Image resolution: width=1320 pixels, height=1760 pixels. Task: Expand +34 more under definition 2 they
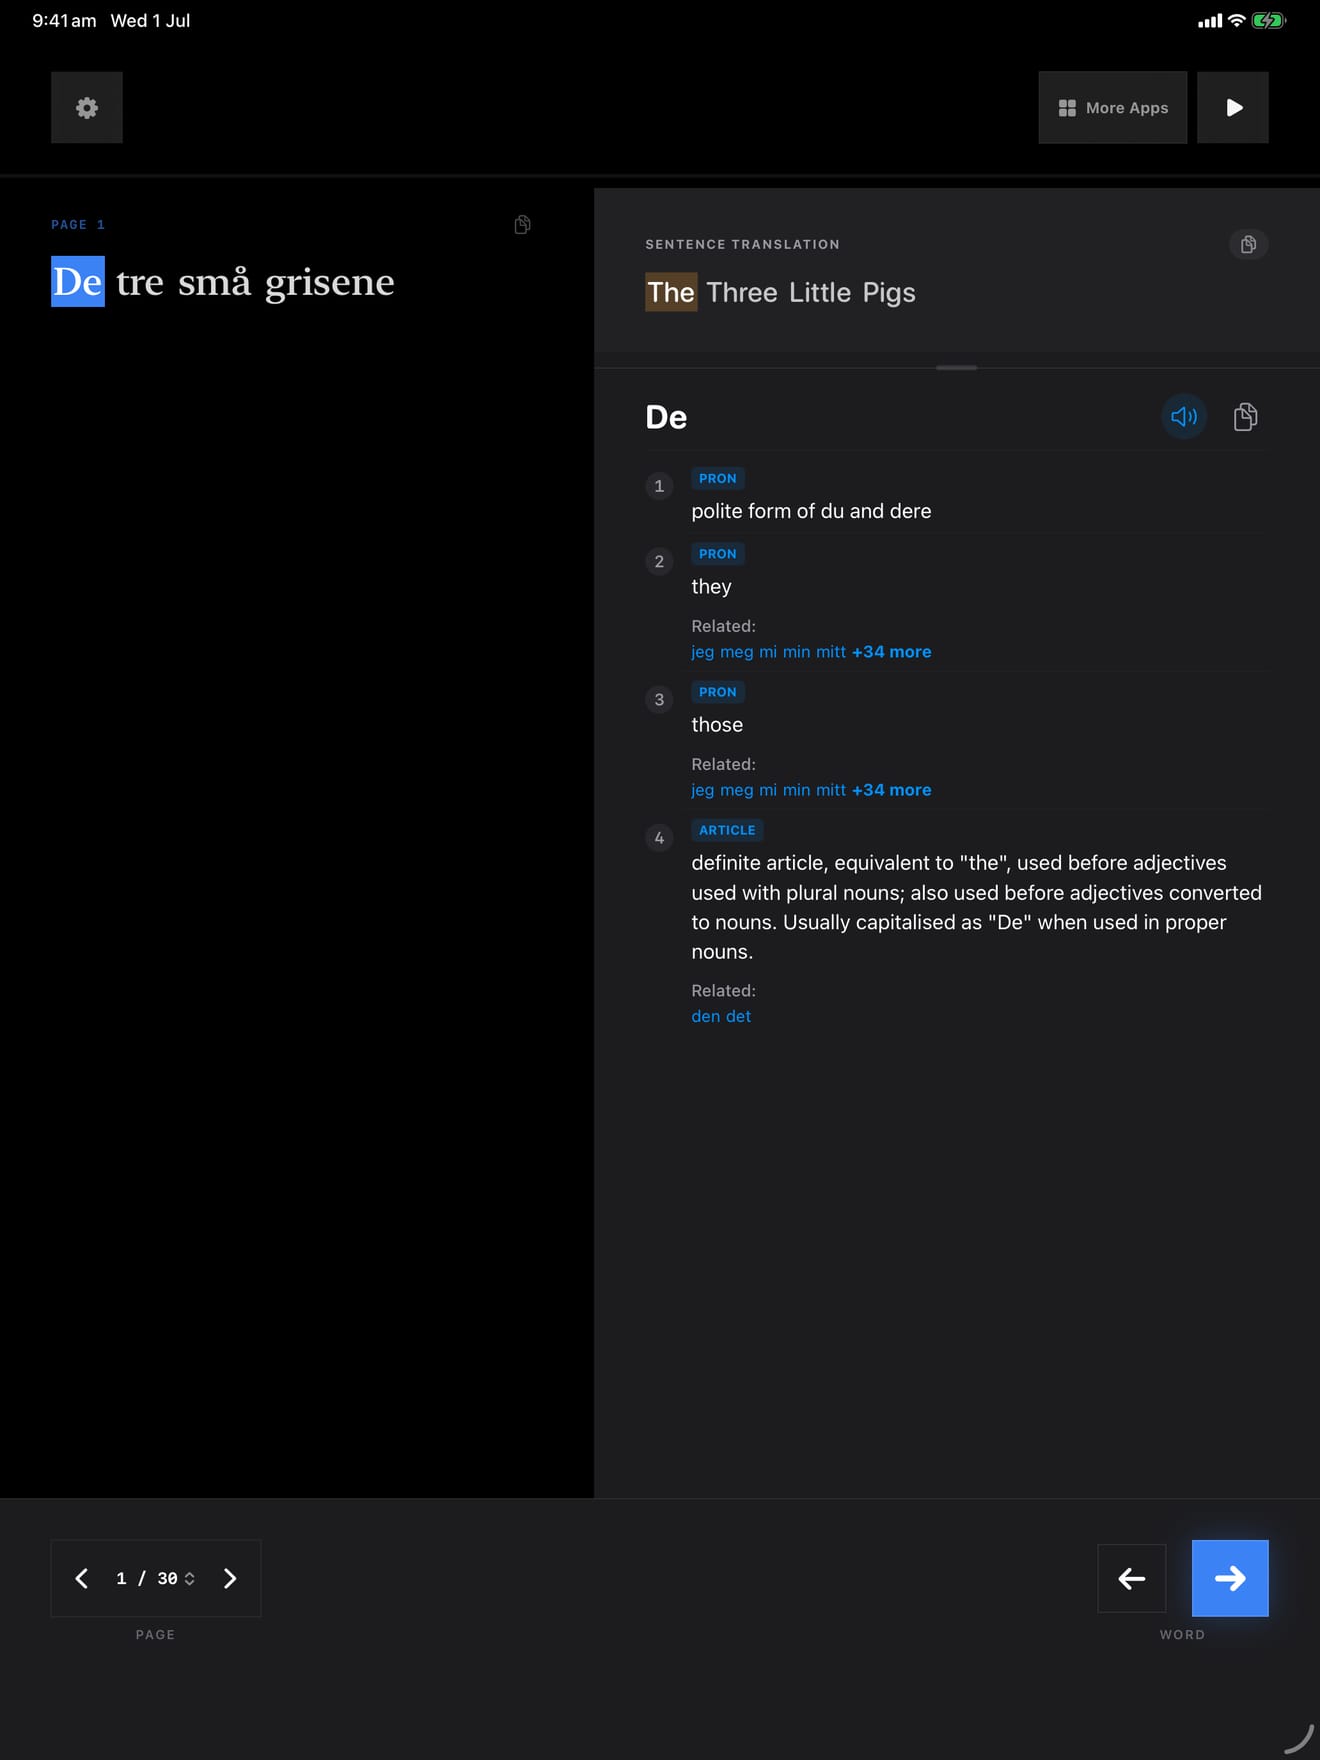coord(891,651)
